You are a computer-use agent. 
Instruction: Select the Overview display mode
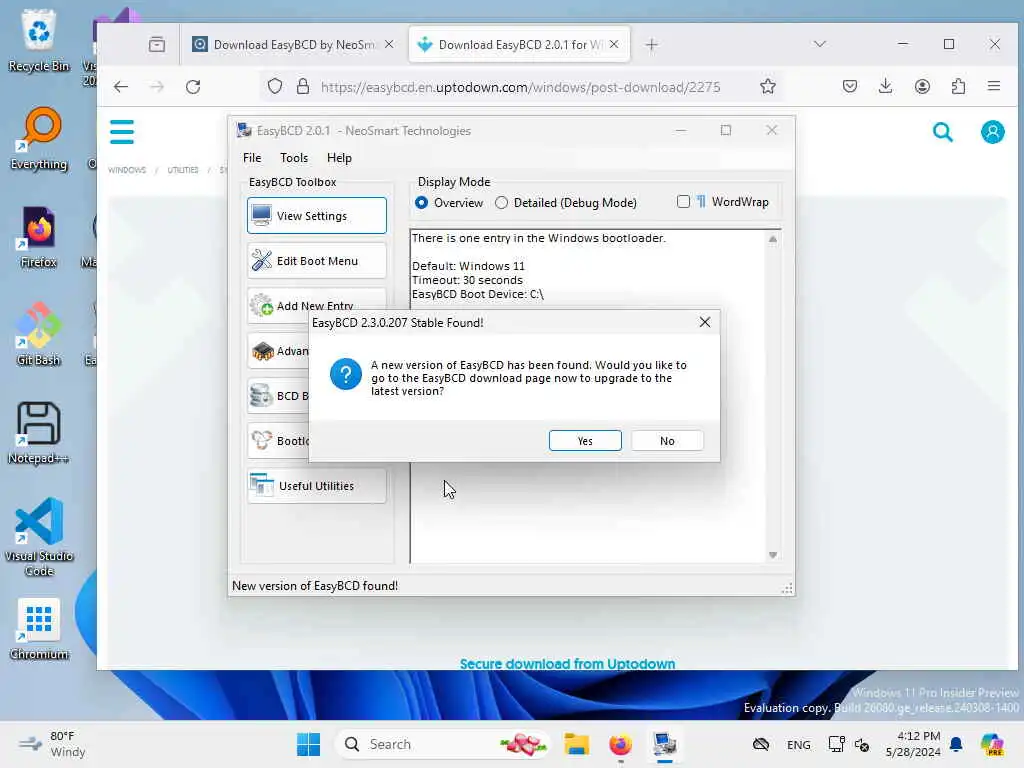[449, 202]
